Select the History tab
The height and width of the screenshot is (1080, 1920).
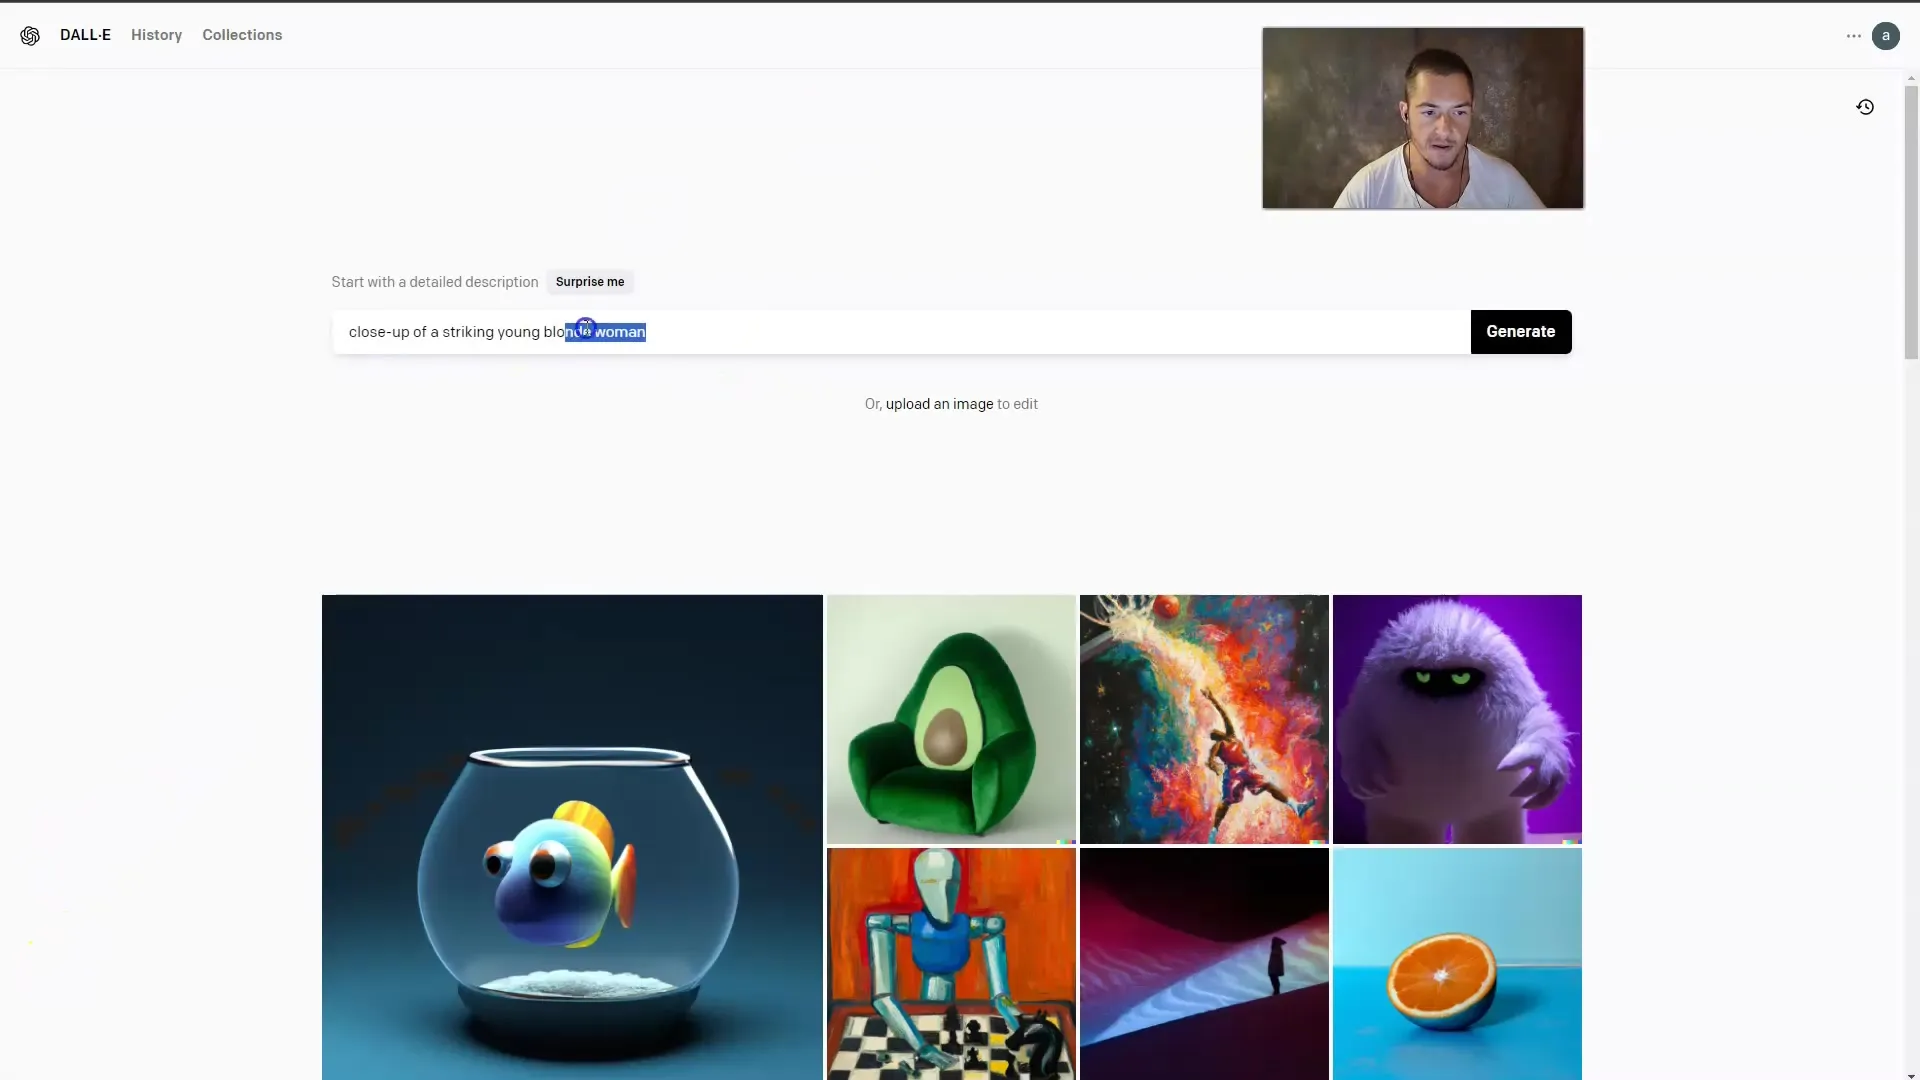(157, 36)
